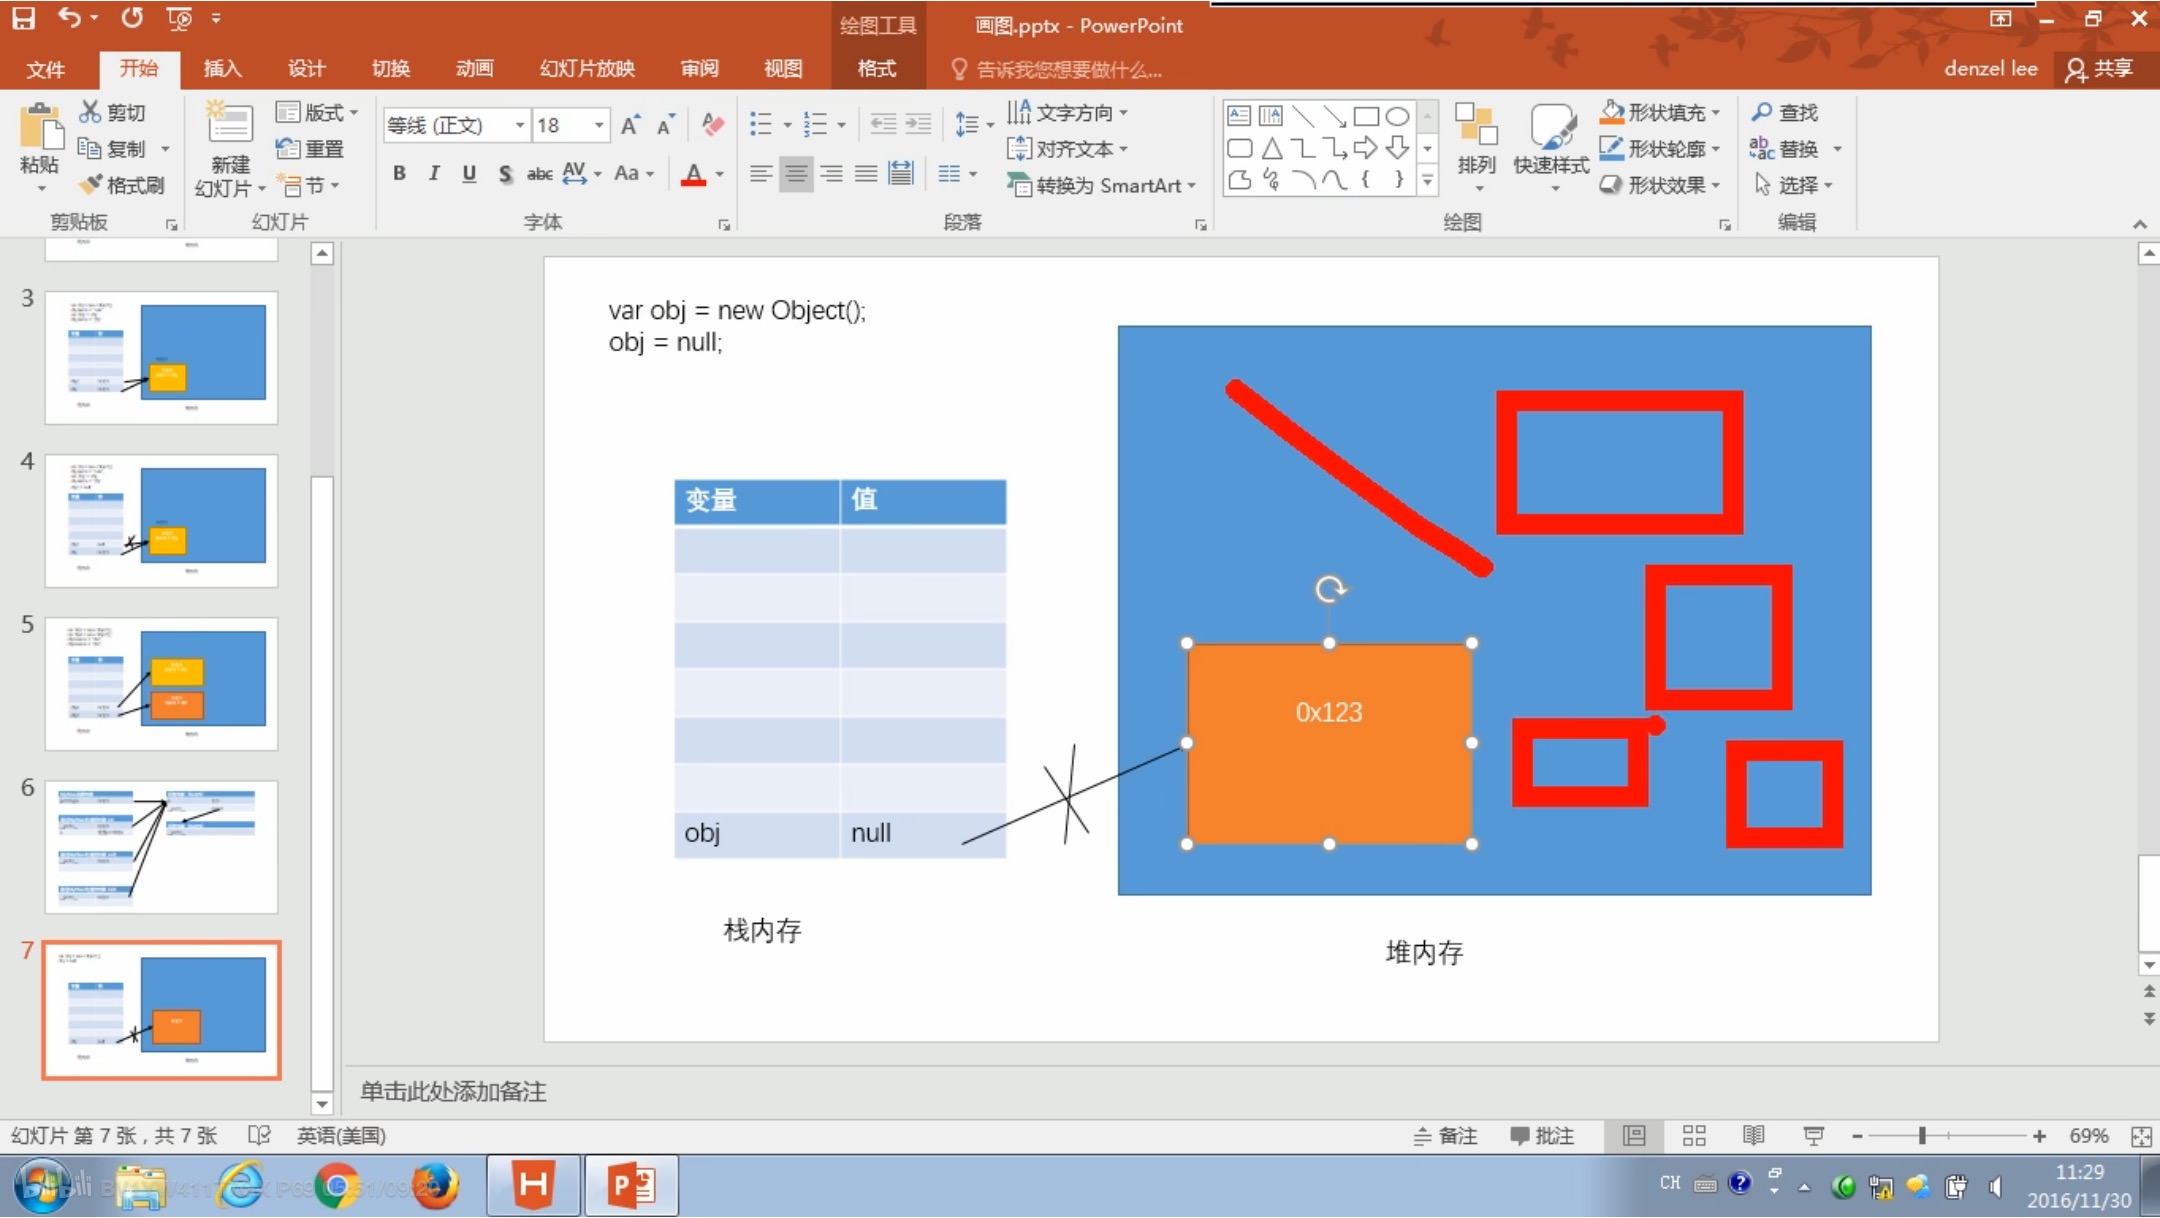Select slide 3 thumbnail
Viewport: 2160px width, 1218px height.
(x=161, y=358)
